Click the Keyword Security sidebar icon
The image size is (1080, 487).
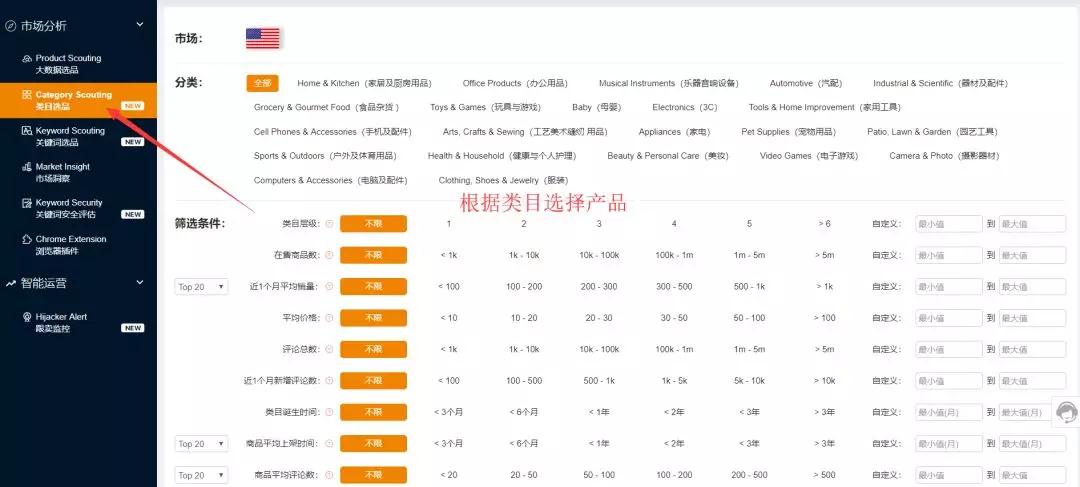click(x=27, y=203)
